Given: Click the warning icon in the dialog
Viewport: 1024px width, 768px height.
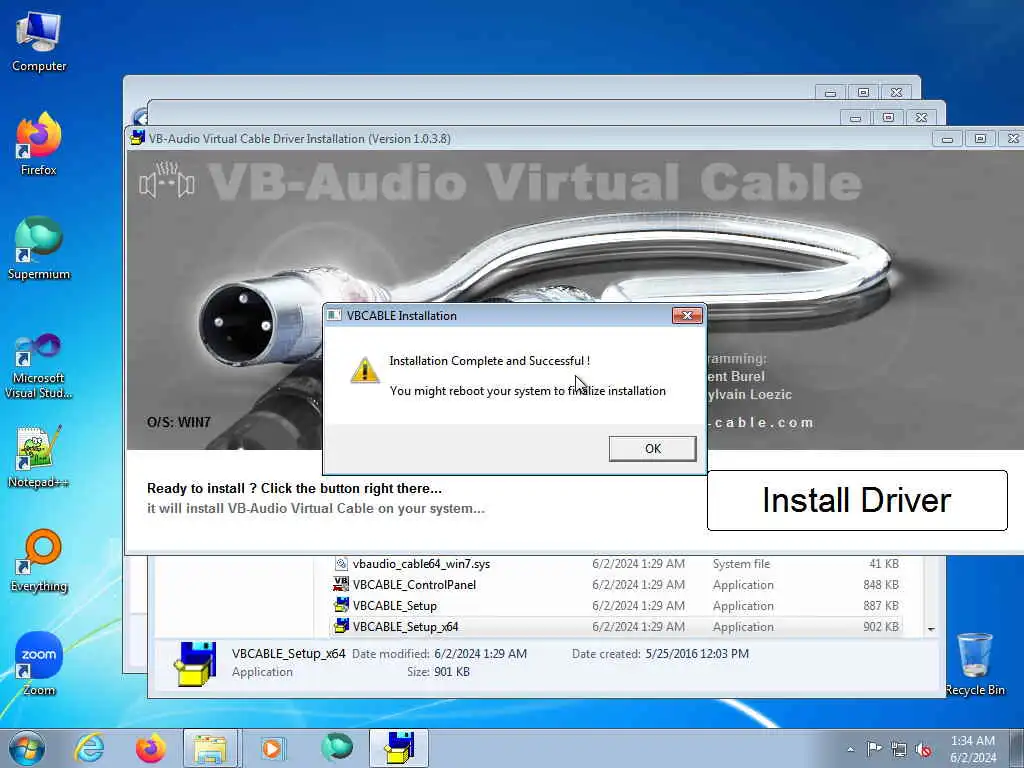Looking at the screenshot, I should coord(364,370).
